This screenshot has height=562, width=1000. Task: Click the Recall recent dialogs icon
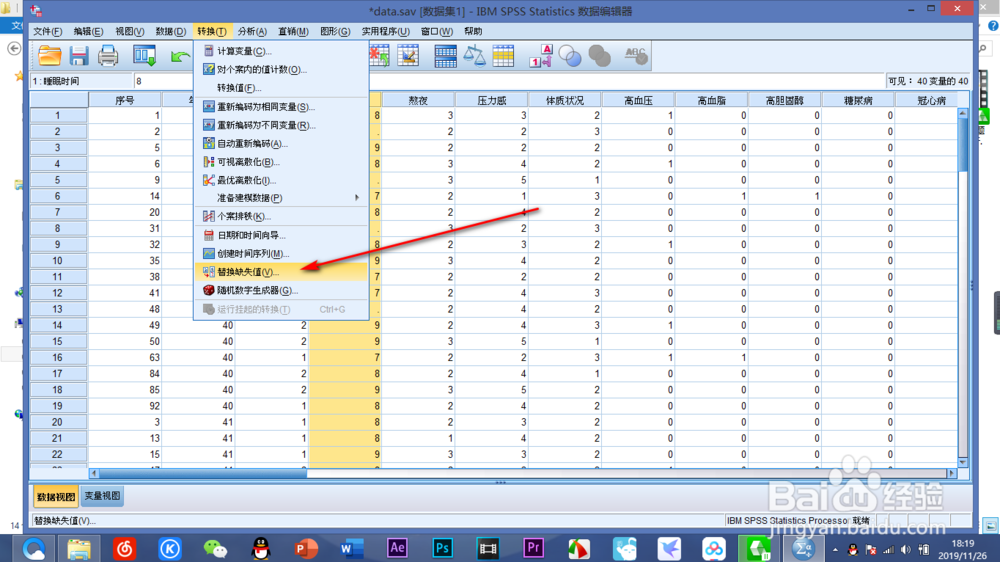coord(144,56)
